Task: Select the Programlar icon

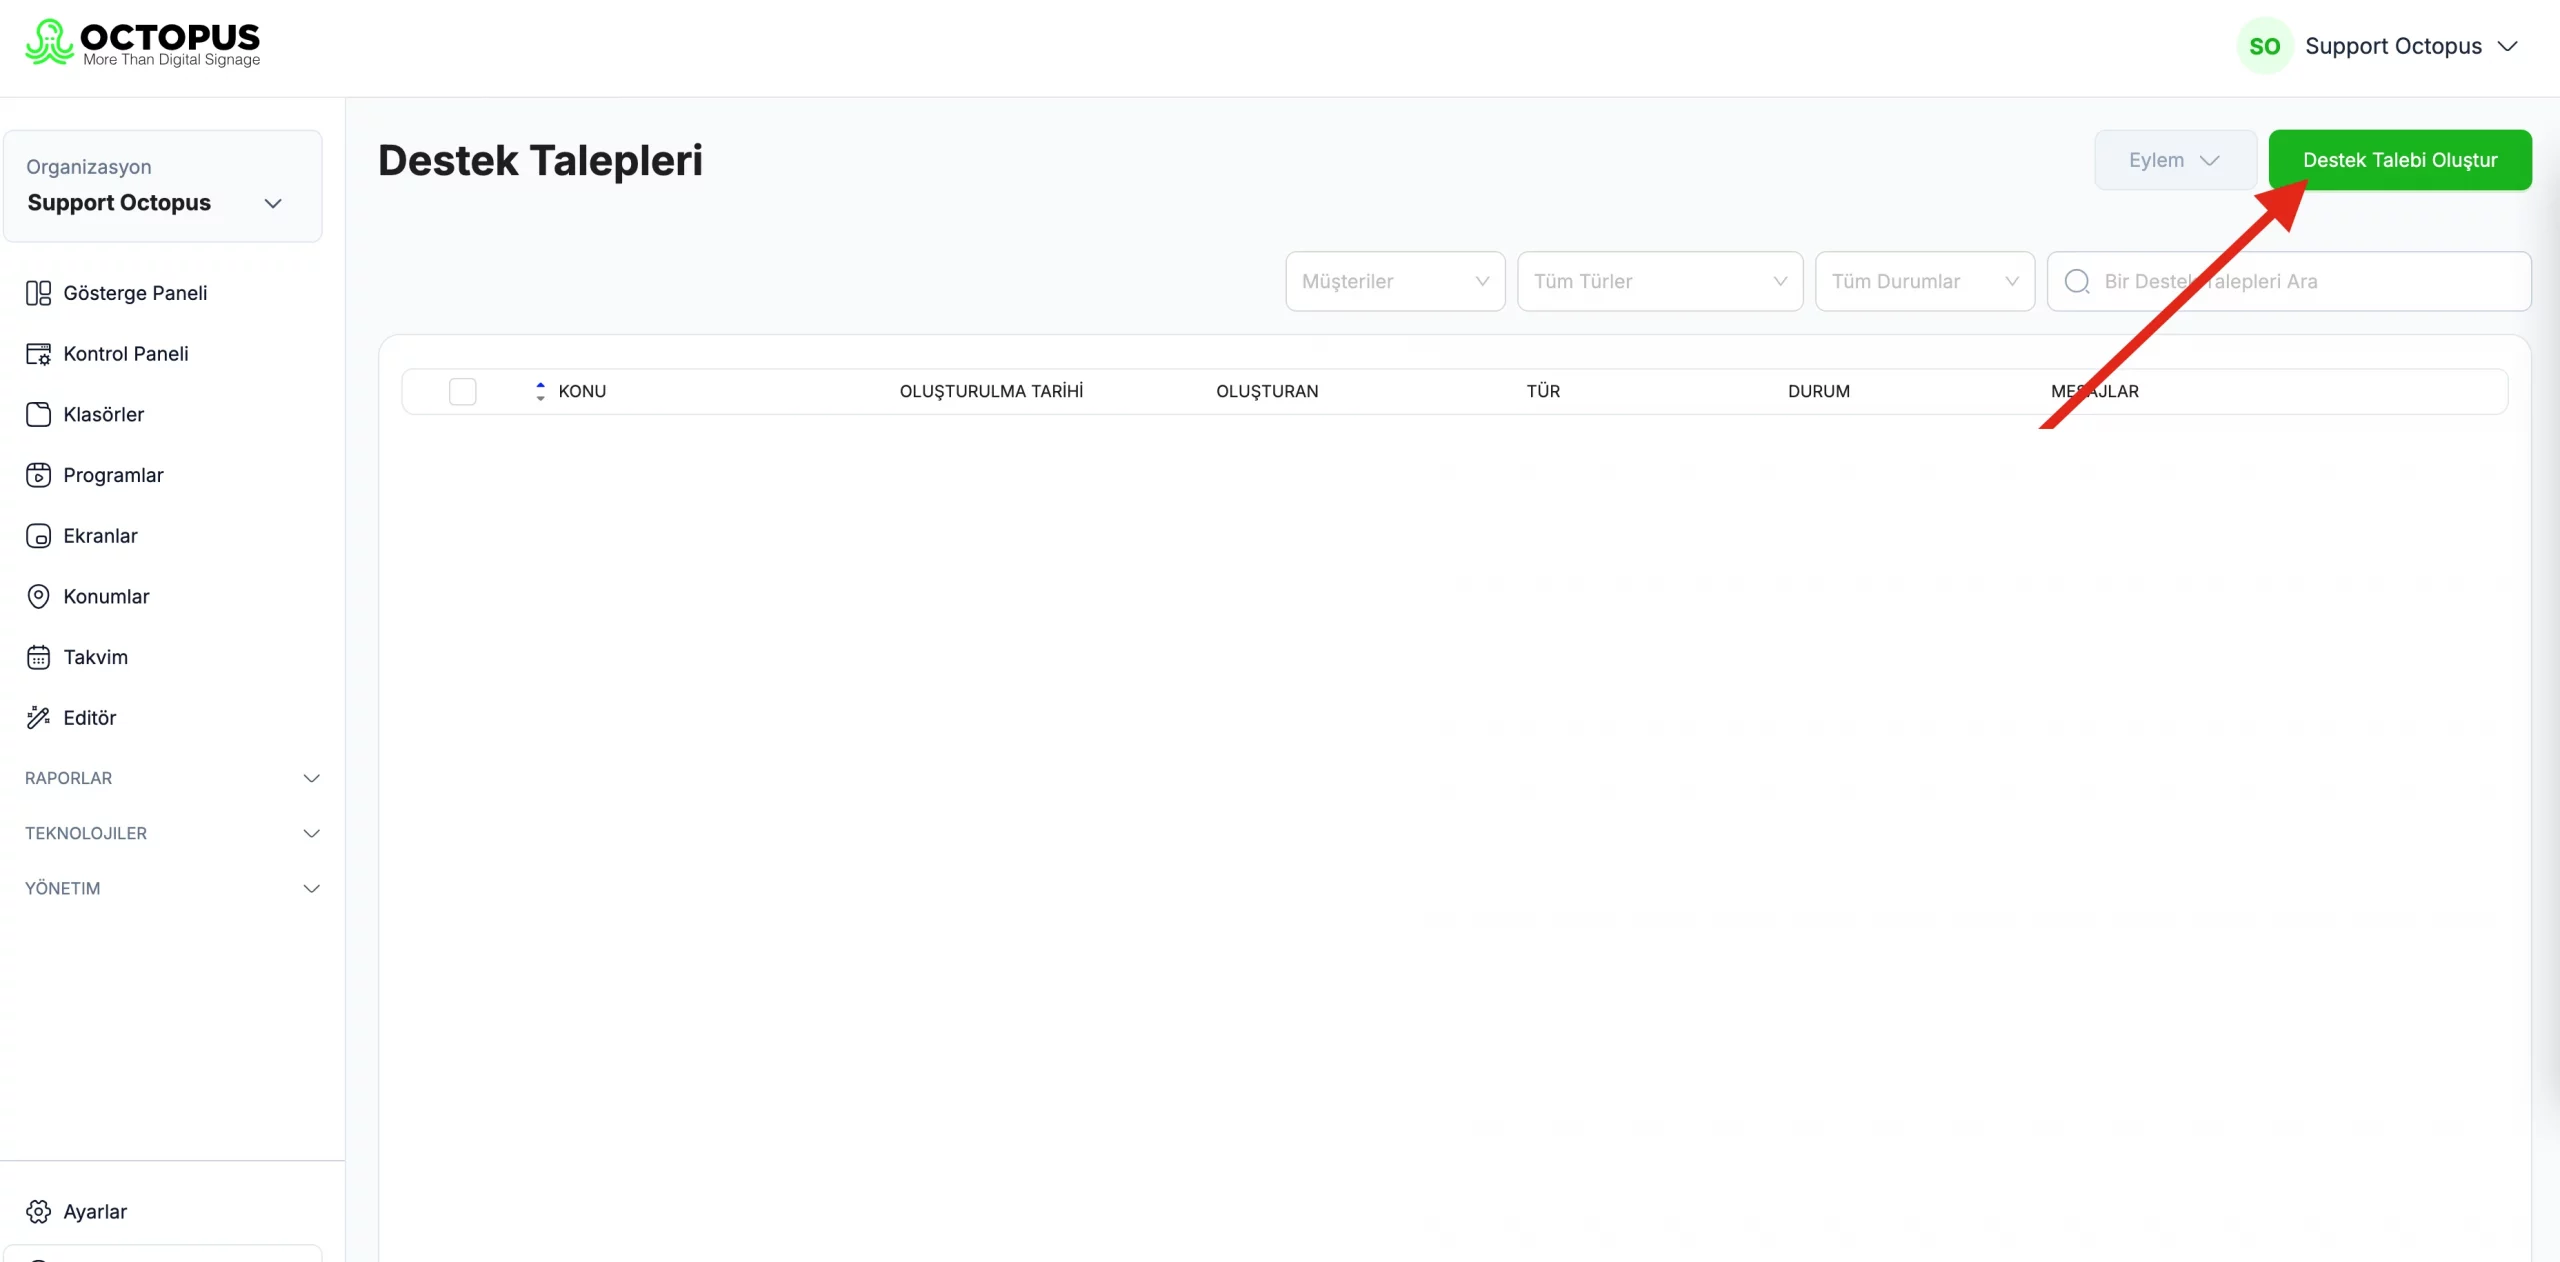Action: pos(38,475)
